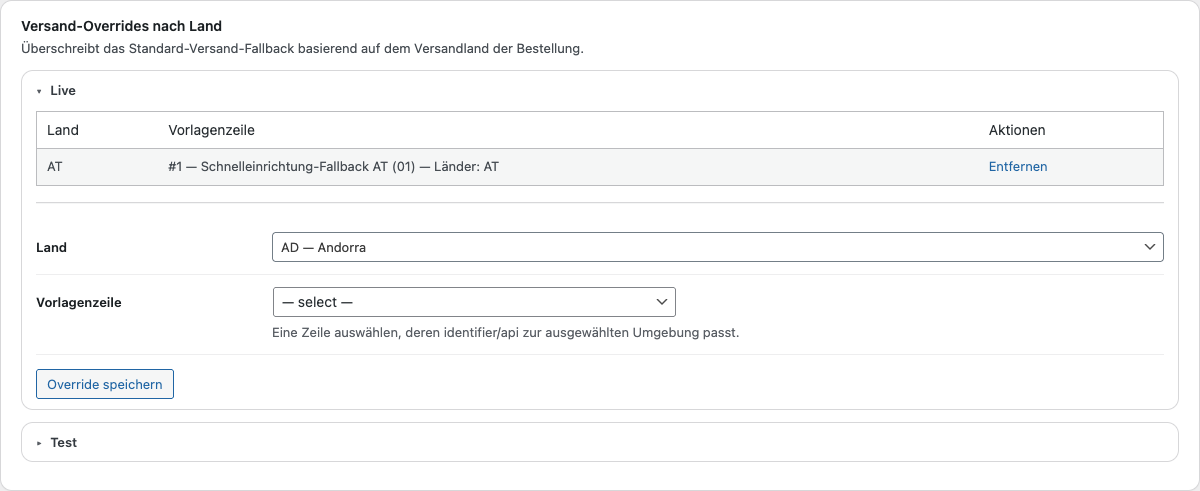Click the Vorlagenzeile column header

(212, 130)
